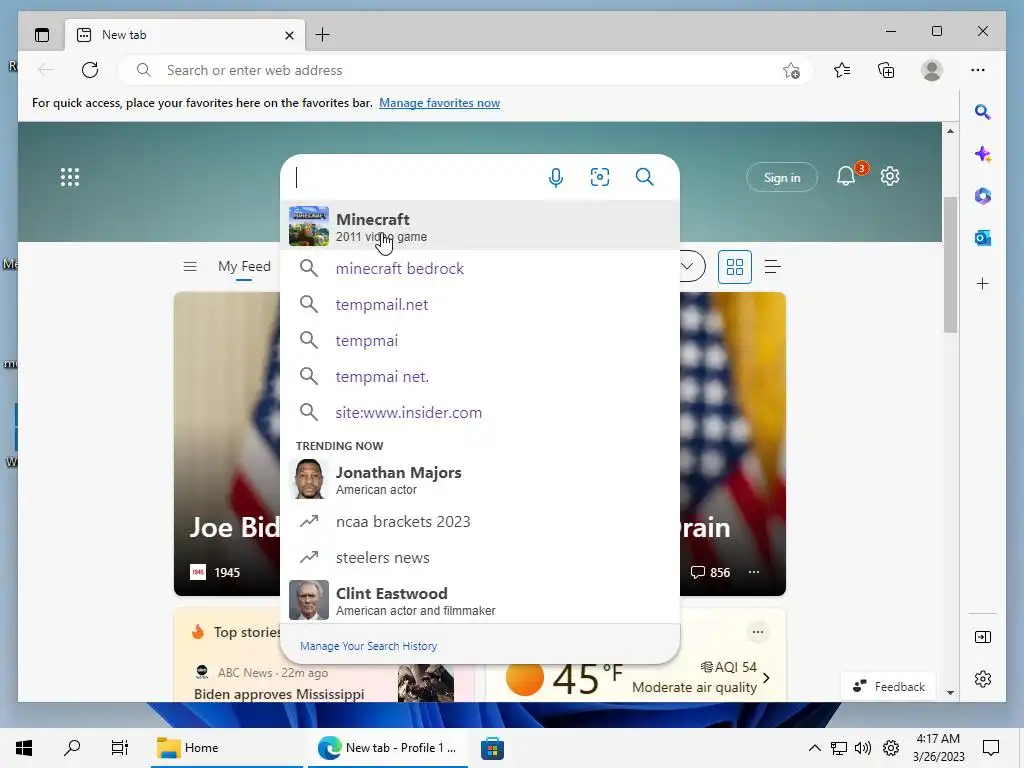Click scrollbar down arrow

coord(950,692)
